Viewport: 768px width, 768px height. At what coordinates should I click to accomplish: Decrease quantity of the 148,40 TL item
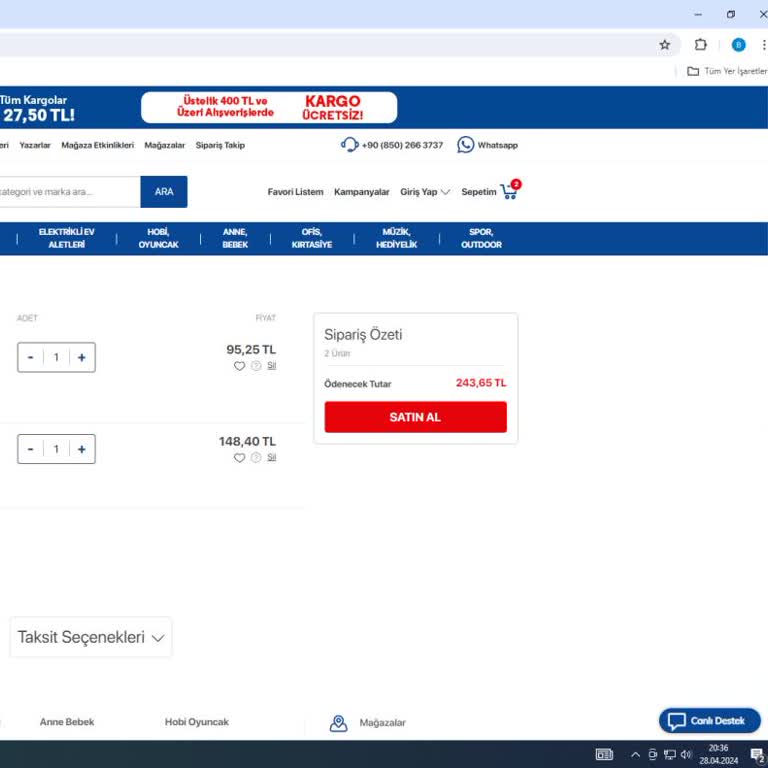click(x=30, y=449)
